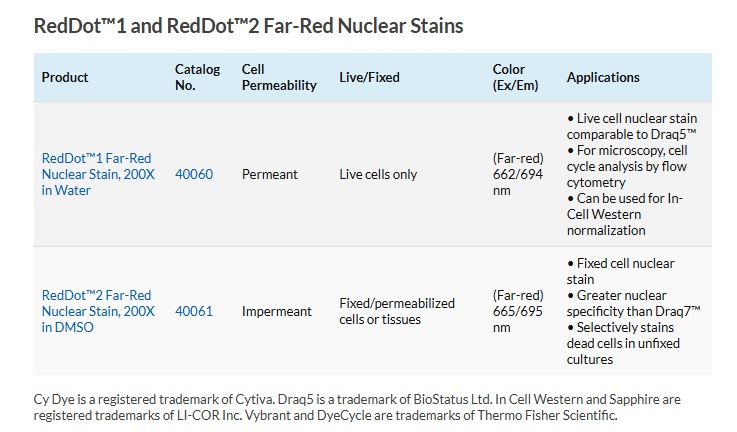Click the Live/Fixed column header

click(x=369, y=77)
